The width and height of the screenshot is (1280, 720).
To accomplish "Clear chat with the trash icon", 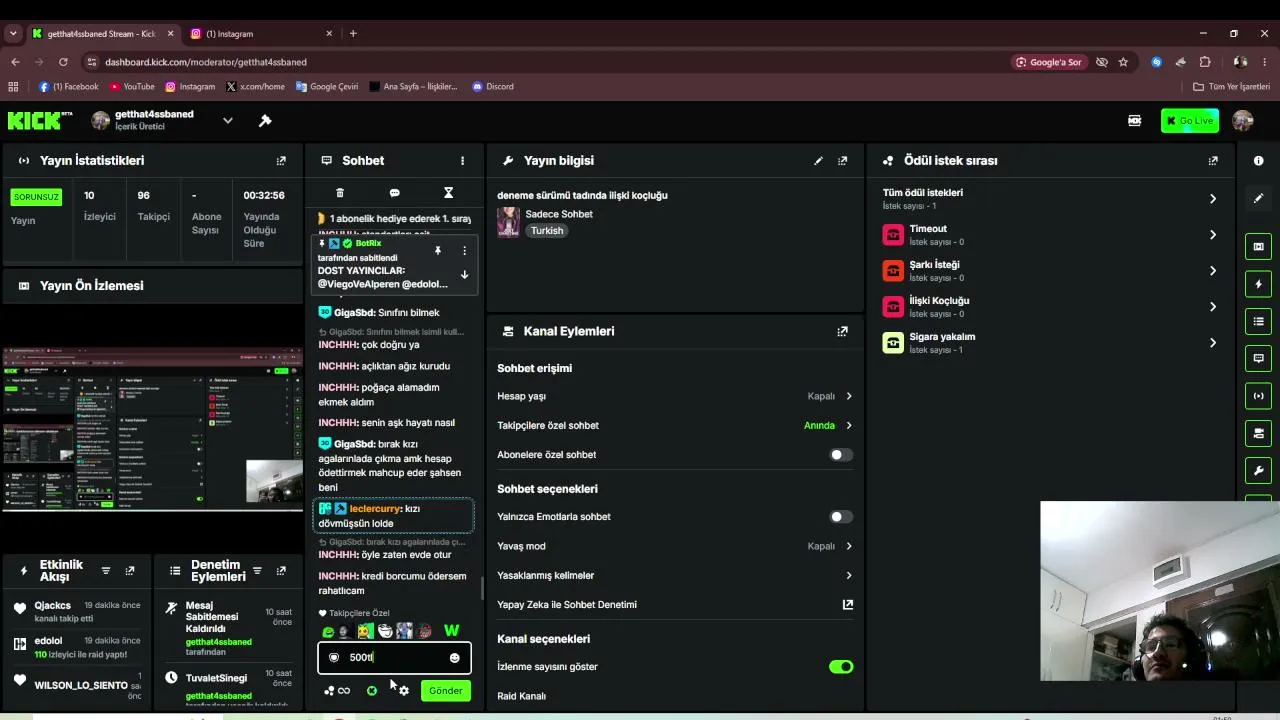I will (x=340, y=192).
